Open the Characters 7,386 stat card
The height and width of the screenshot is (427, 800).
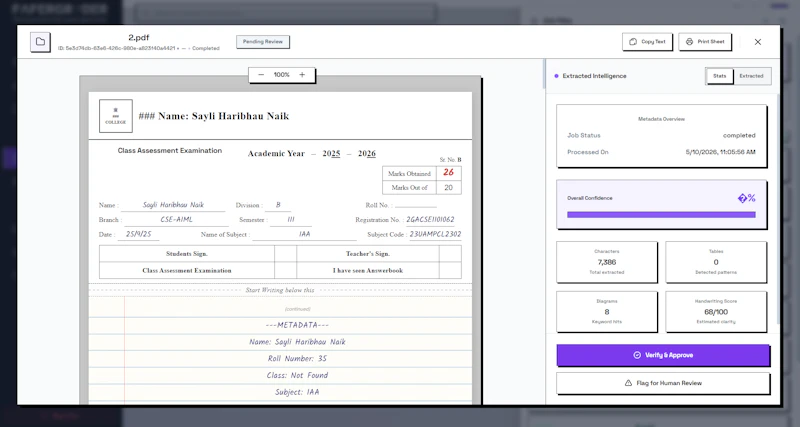607,262
